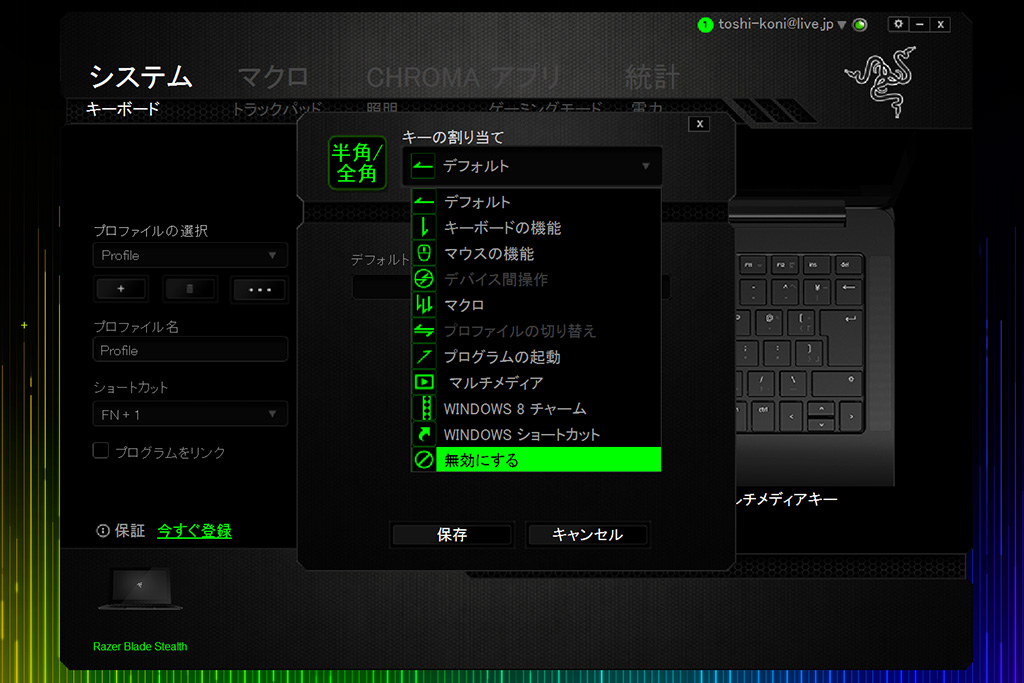Click the デバイス間操作 icon

[424, 279]
